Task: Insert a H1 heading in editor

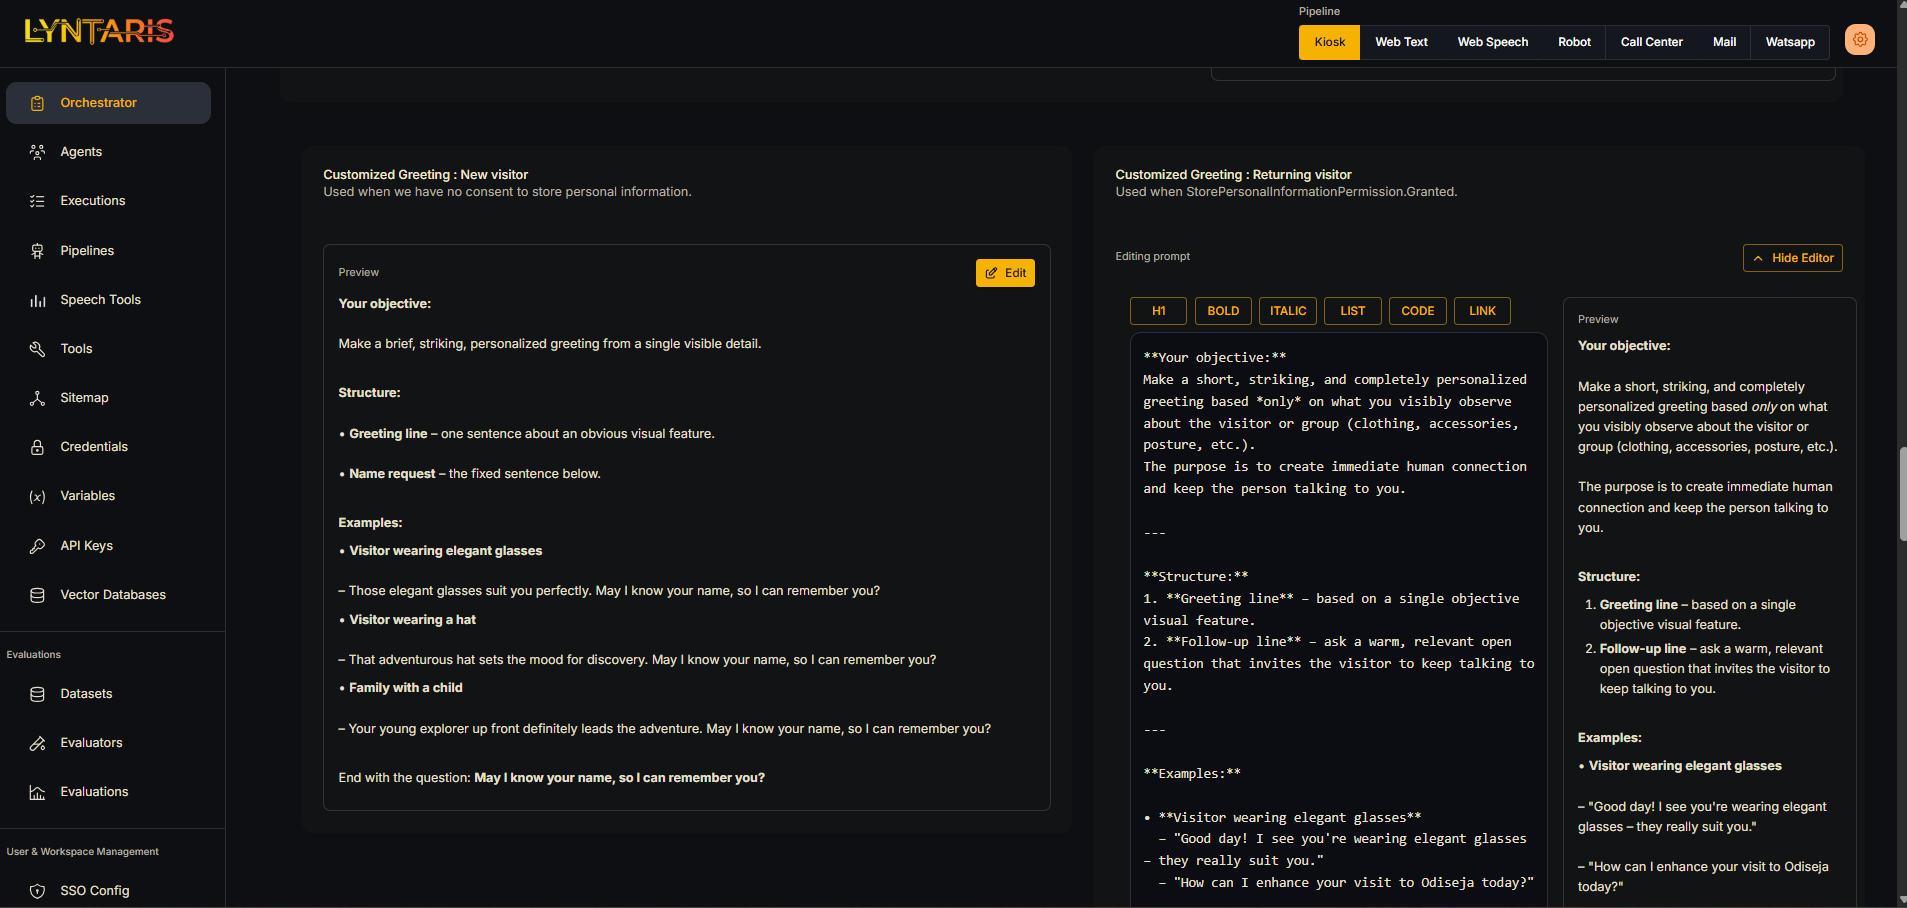Action: (x=1158, y=311)
